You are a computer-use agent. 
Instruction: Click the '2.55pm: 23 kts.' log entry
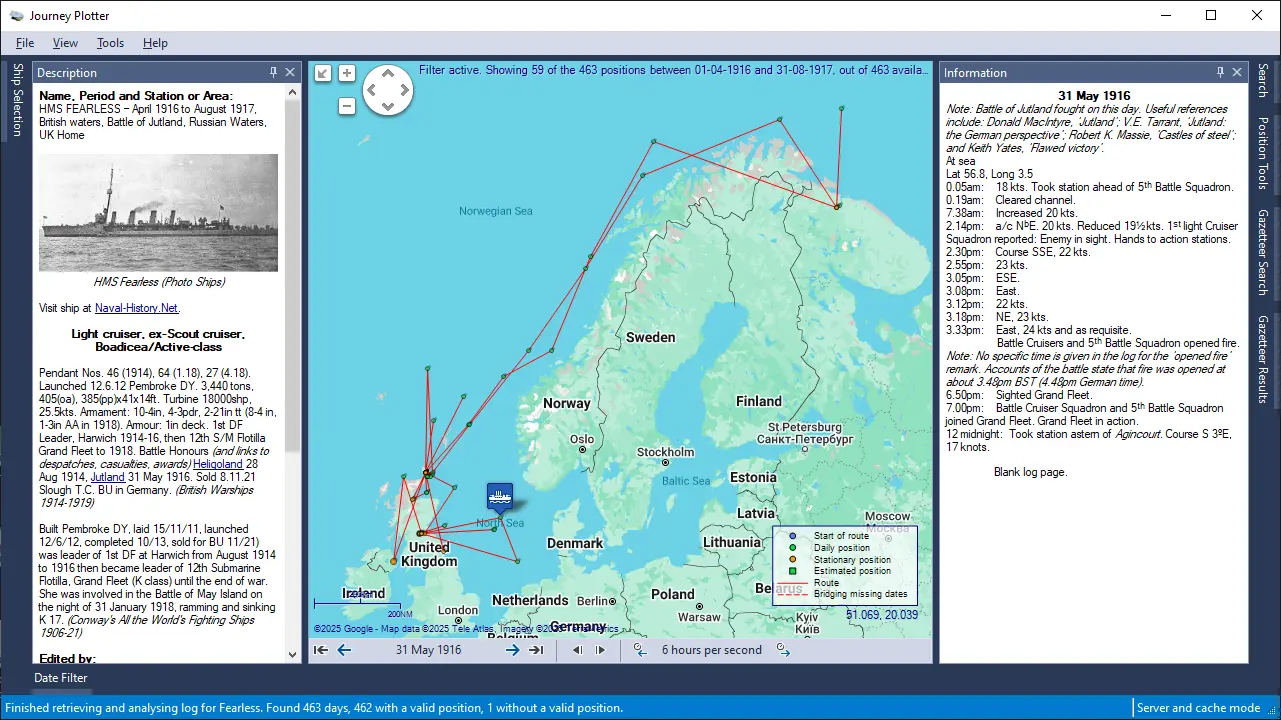point(987,265)
